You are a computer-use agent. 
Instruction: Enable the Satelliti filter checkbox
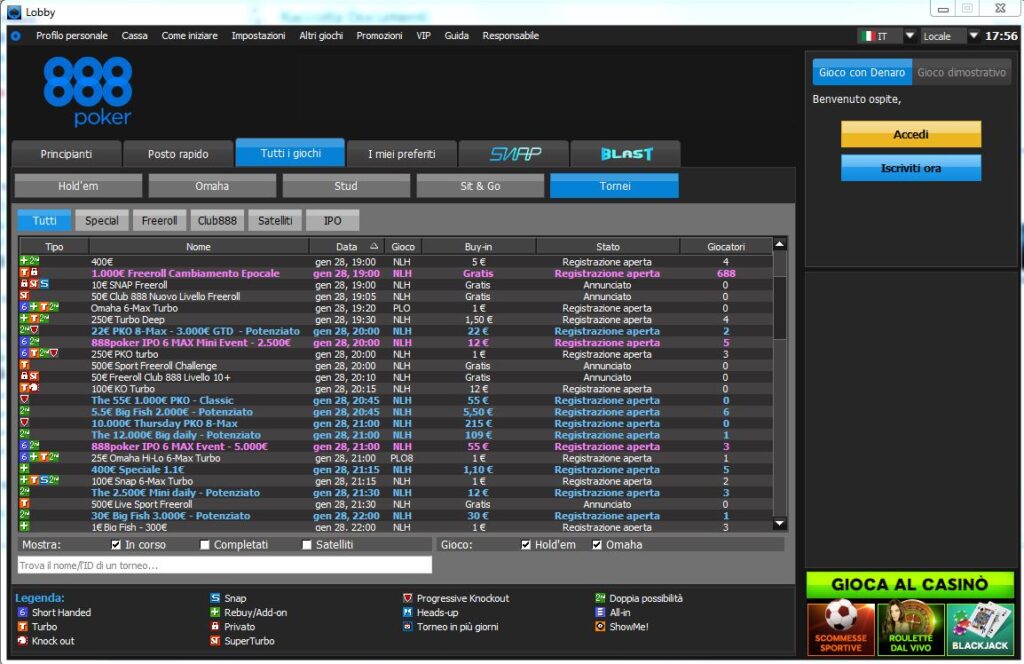click(x=306, y=545)
